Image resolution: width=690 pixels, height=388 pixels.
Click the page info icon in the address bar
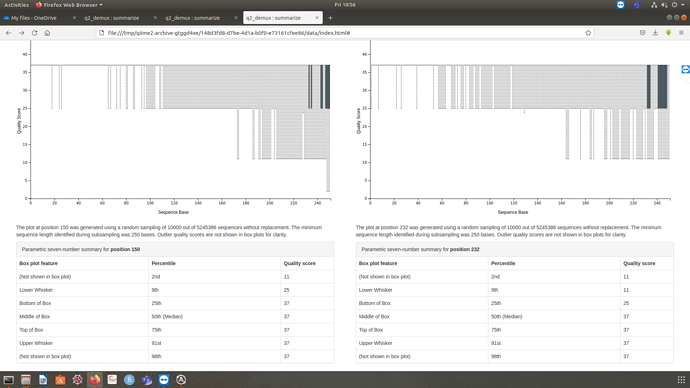point(102,33)
